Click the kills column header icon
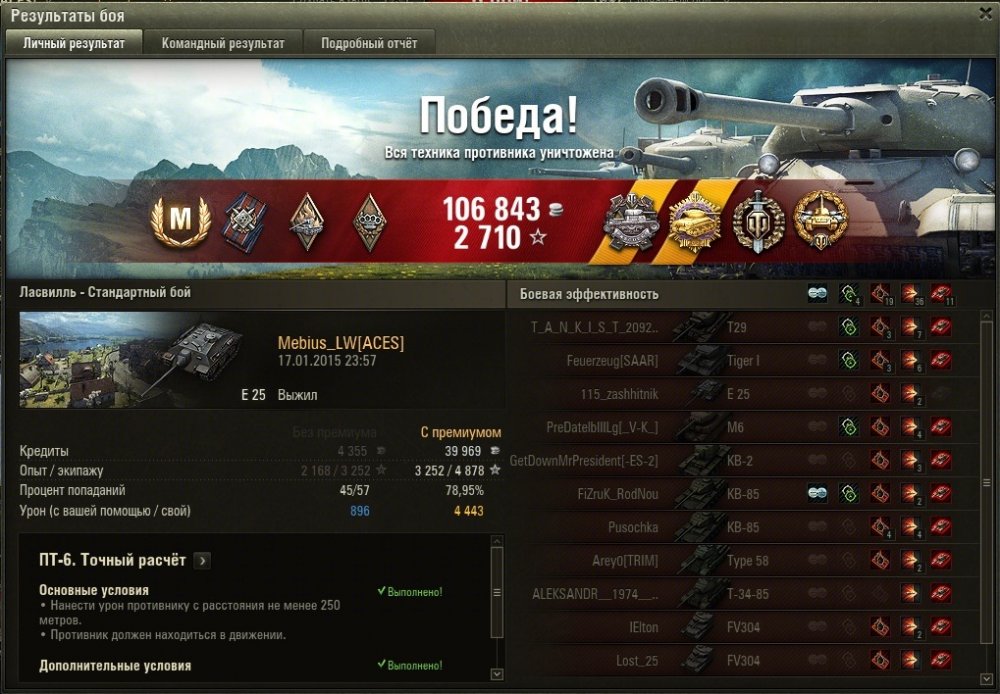This screenshot has width=1000, height=694. click(941, 294)
